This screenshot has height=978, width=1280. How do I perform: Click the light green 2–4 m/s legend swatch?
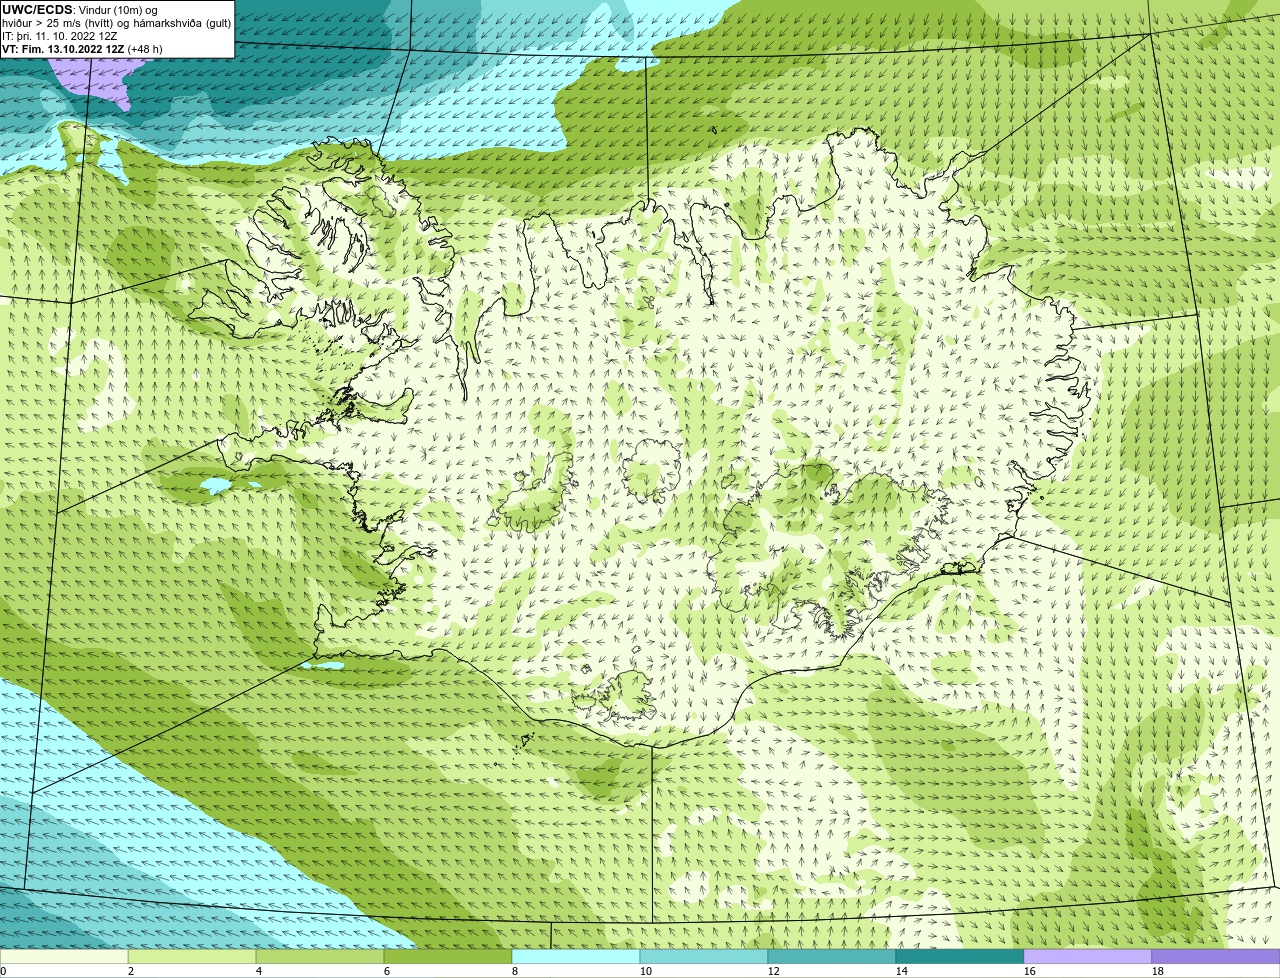tap(192, 957)
